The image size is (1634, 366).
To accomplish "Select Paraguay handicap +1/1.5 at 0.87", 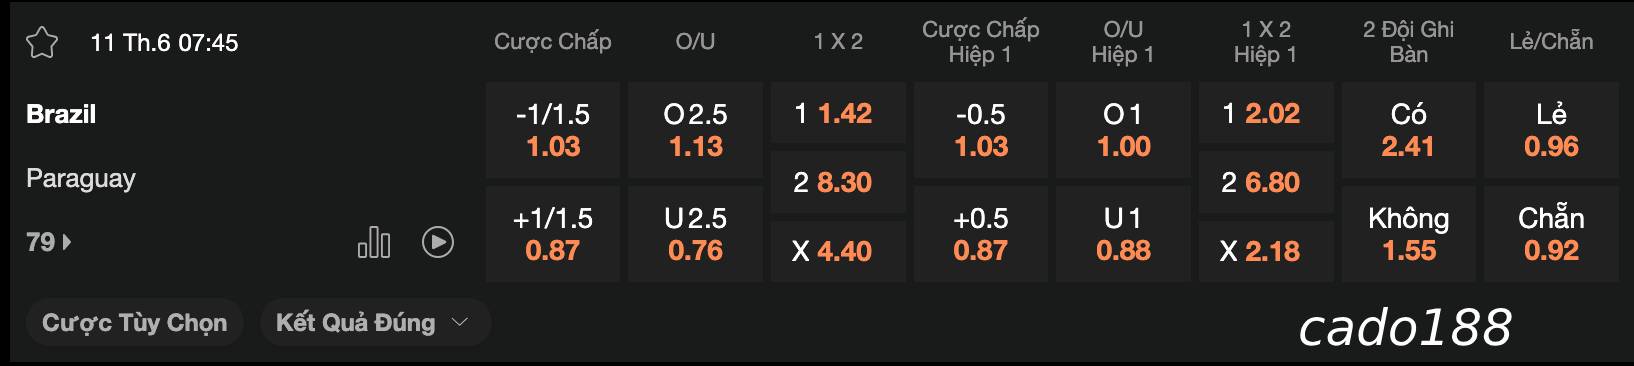I will (x=553, y=234).
